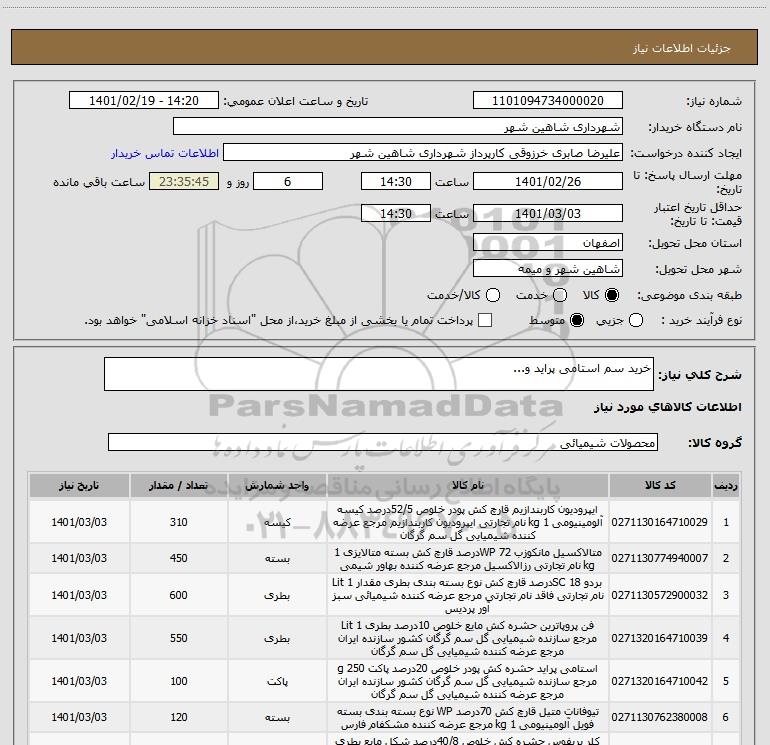
Task: Click the unit cell کیسه in row 1
Action: click(x=277, y=523)
